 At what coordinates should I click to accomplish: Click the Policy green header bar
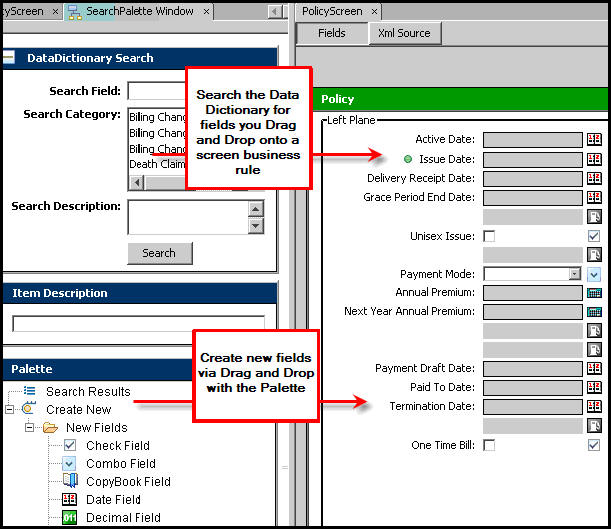click(x=461, y=99)
